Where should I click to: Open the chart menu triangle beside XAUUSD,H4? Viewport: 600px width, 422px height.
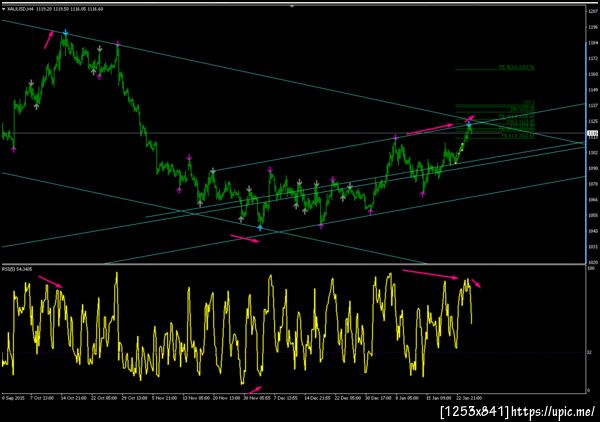tap(3, 9)
